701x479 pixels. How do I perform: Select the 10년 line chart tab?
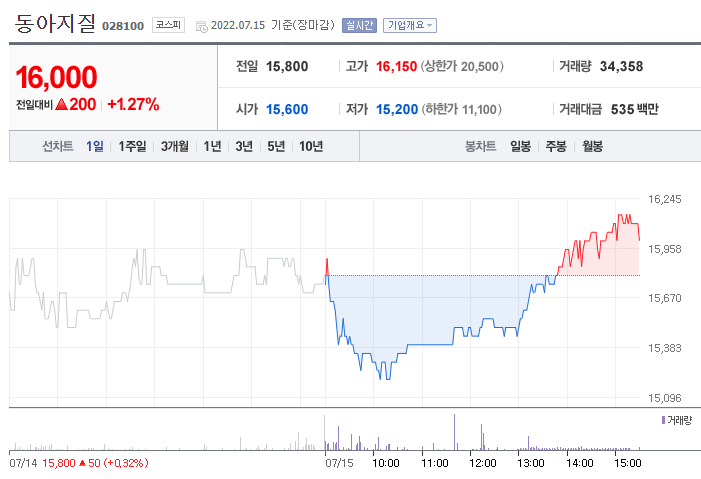[x=311, y=146]
